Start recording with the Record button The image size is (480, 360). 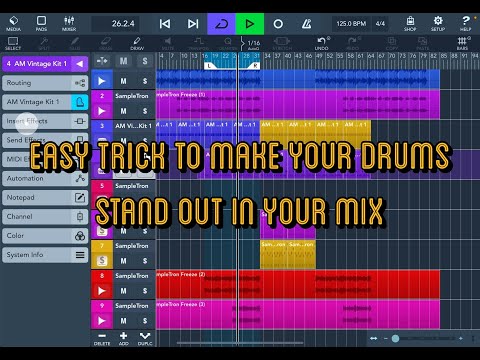pyautogui.click(x=278, y=24)
